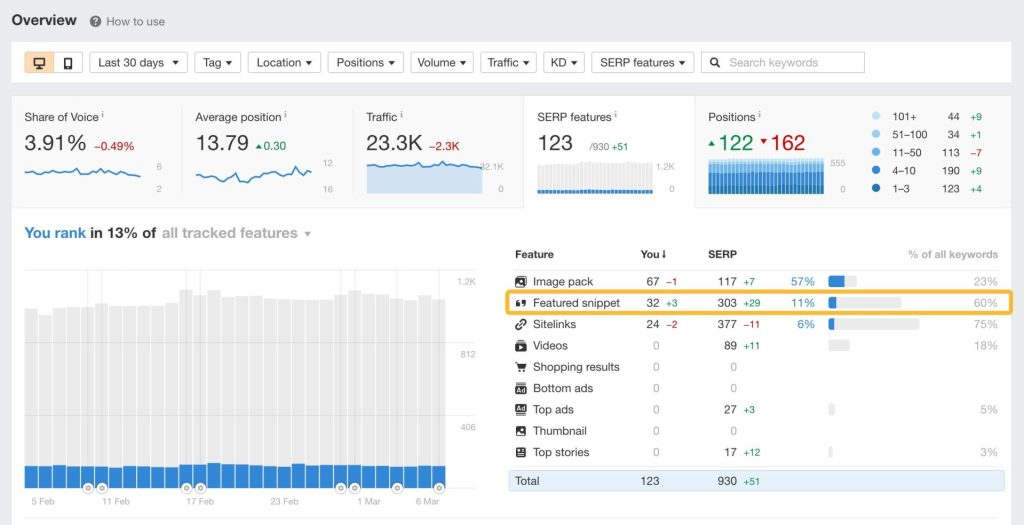Click the Featured snippet percentage bar
This screenshot has height=525, width=1024.
pyautogui.click(x=864, y=303)
